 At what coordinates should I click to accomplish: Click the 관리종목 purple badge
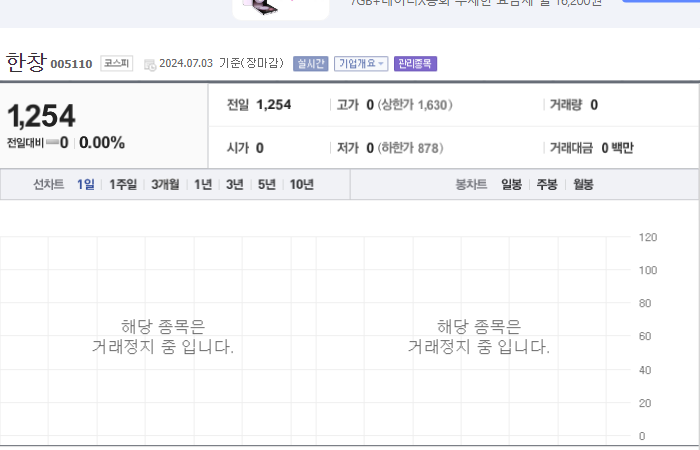tap(415, 64)
